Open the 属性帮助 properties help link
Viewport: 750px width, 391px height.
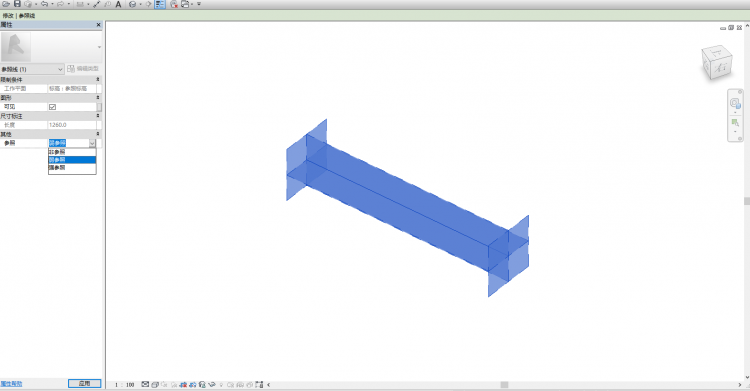pyautogui.click(x=11, y=384)
